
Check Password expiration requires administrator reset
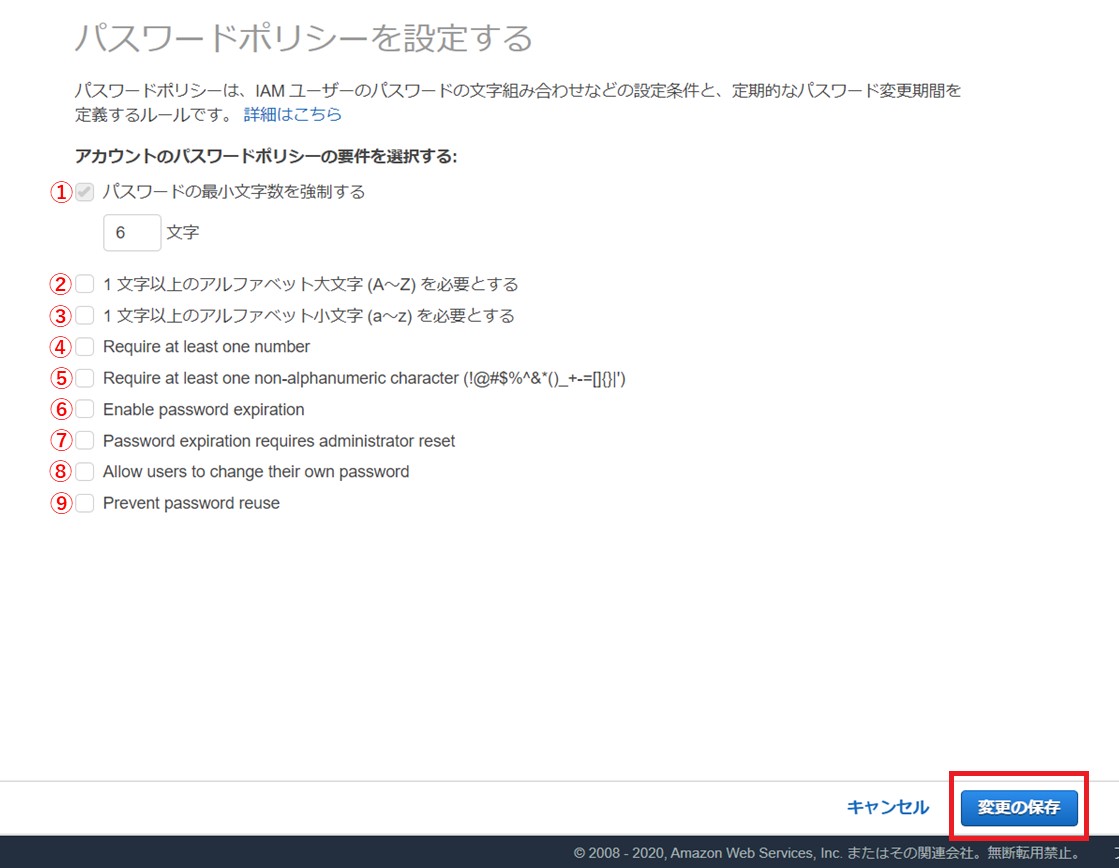point(84,440)
